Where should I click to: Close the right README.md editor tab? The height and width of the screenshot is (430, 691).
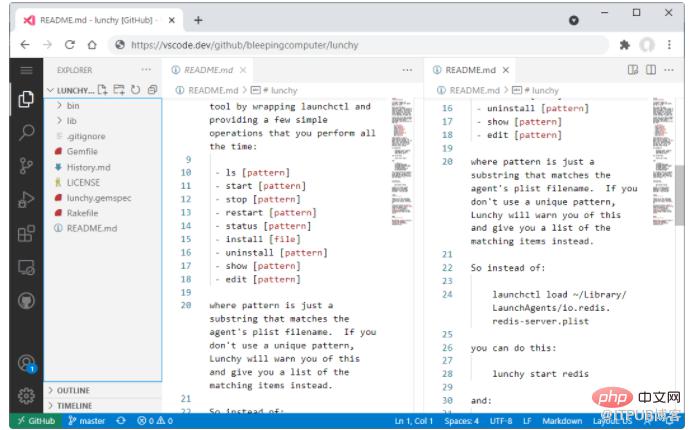click(505, 70)
